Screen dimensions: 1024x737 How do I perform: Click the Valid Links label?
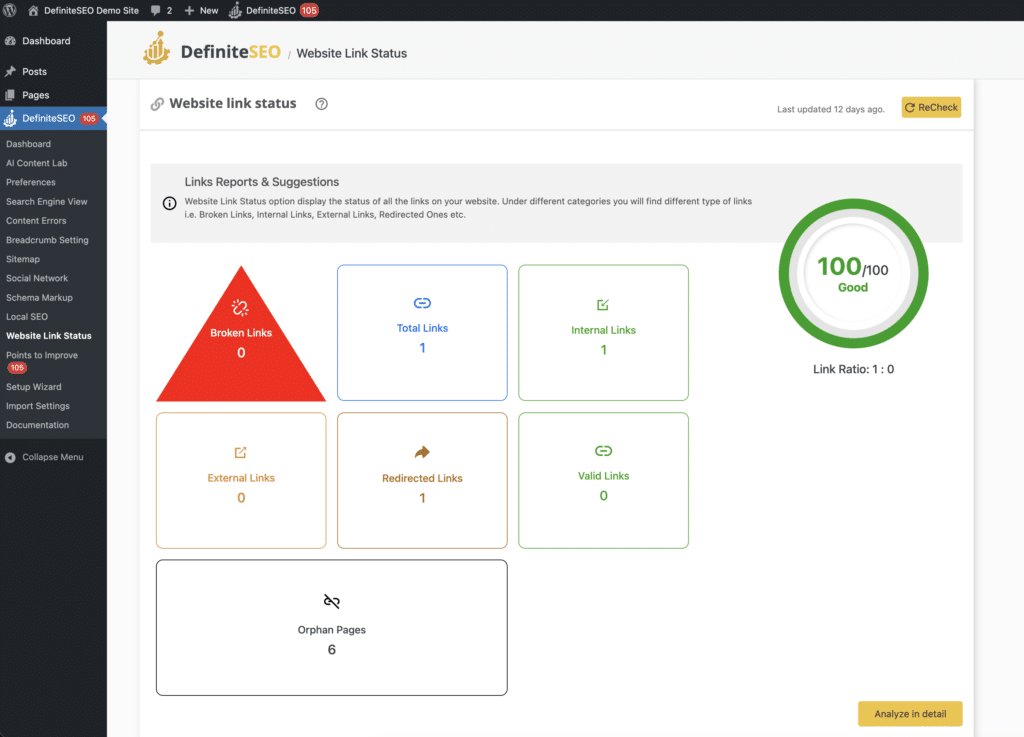tap(603, 476)
